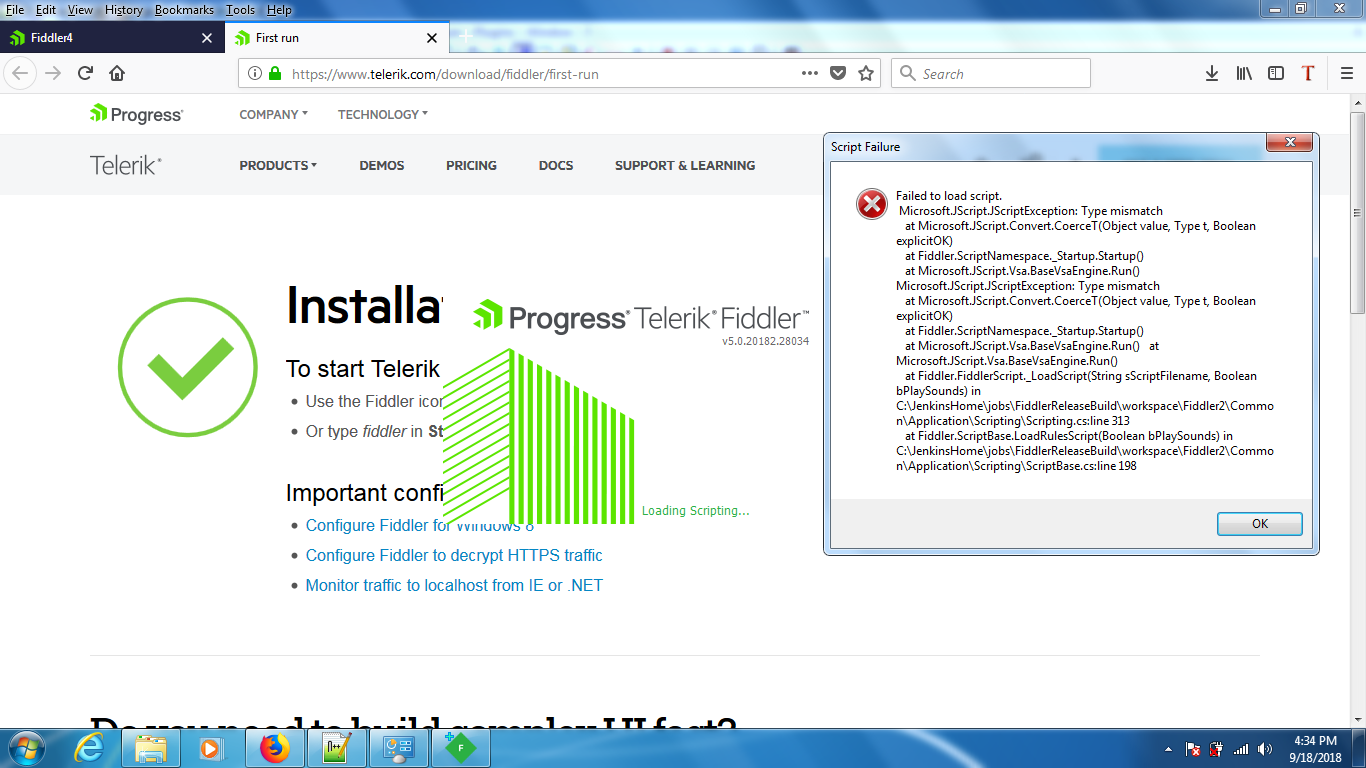Open the Bookmarks menu

tap(184, 10)
